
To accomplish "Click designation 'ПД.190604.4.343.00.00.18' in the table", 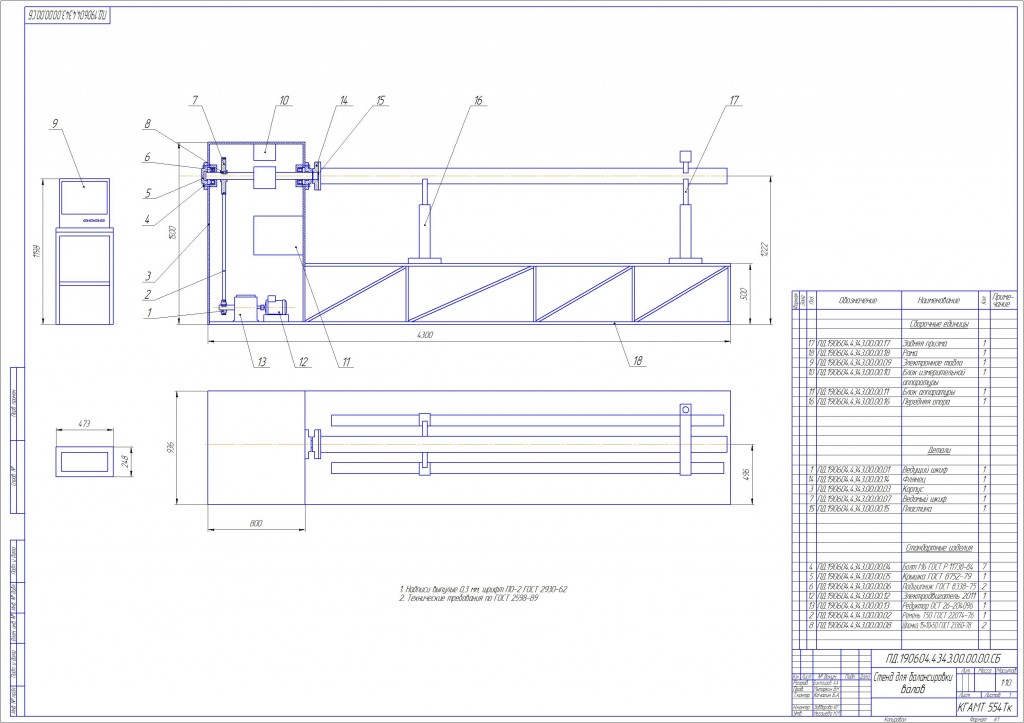I will (854, 353).
